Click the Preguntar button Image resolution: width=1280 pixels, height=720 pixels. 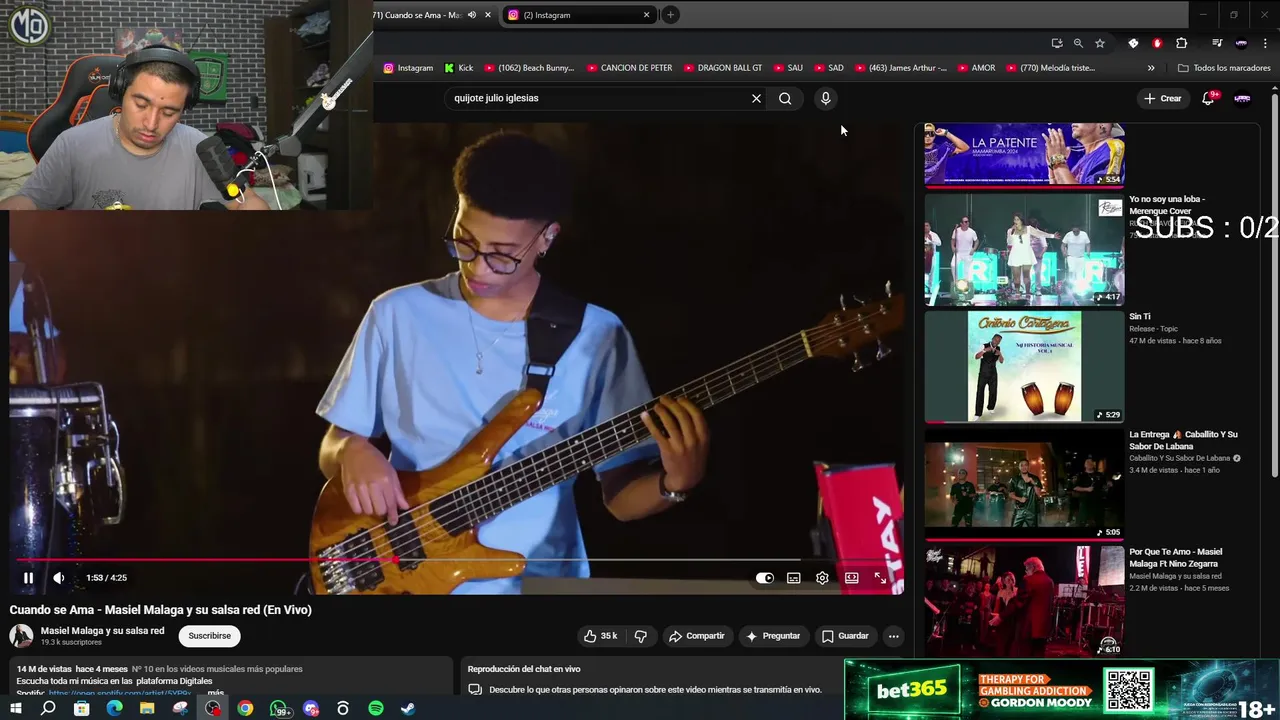coord(772,636)
